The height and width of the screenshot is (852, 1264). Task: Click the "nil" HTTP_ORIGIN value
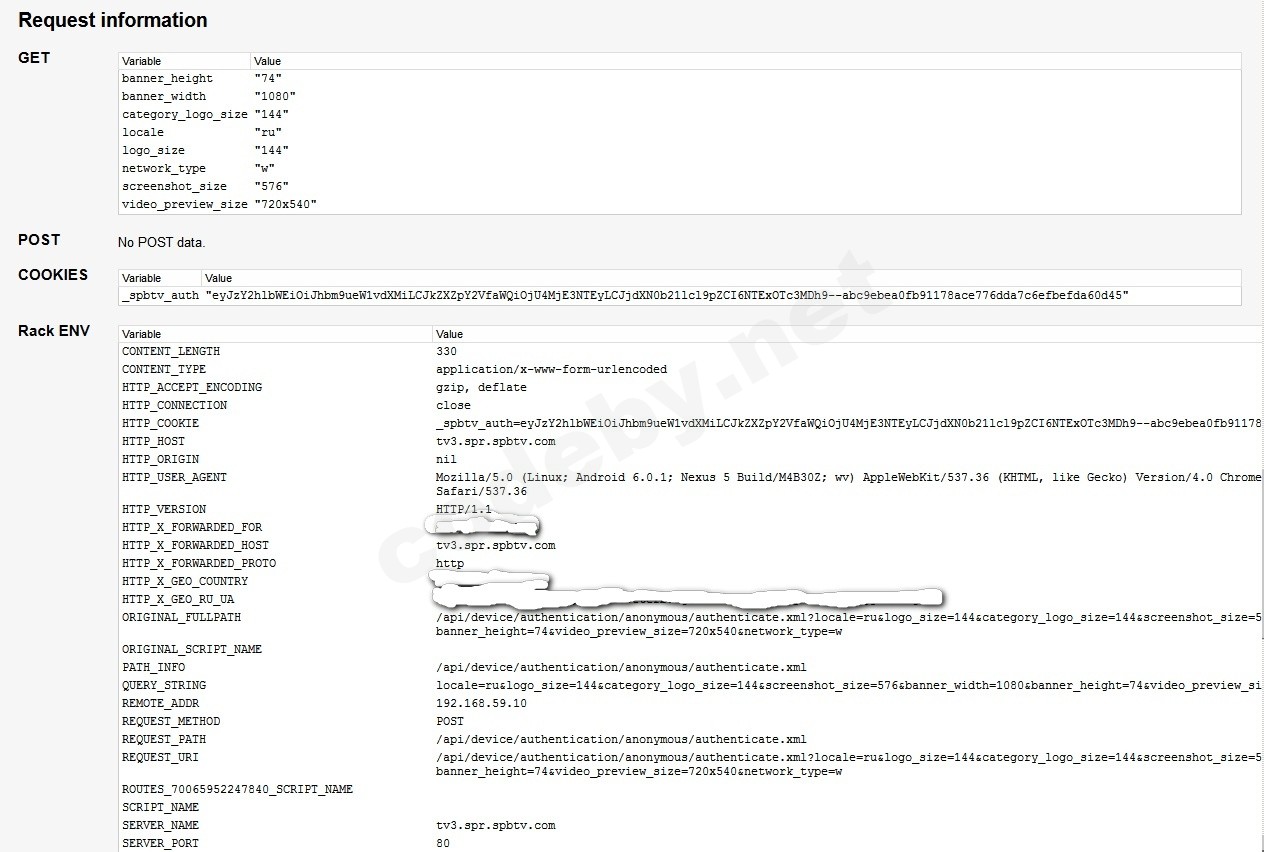coord(446,460)
